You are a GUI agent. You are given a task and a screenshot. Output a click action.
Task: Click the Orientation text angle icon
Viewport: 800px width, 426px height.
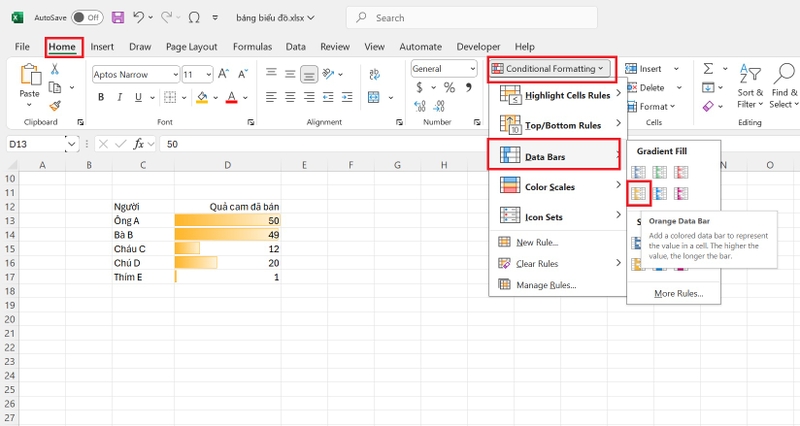tap(328, 74)
